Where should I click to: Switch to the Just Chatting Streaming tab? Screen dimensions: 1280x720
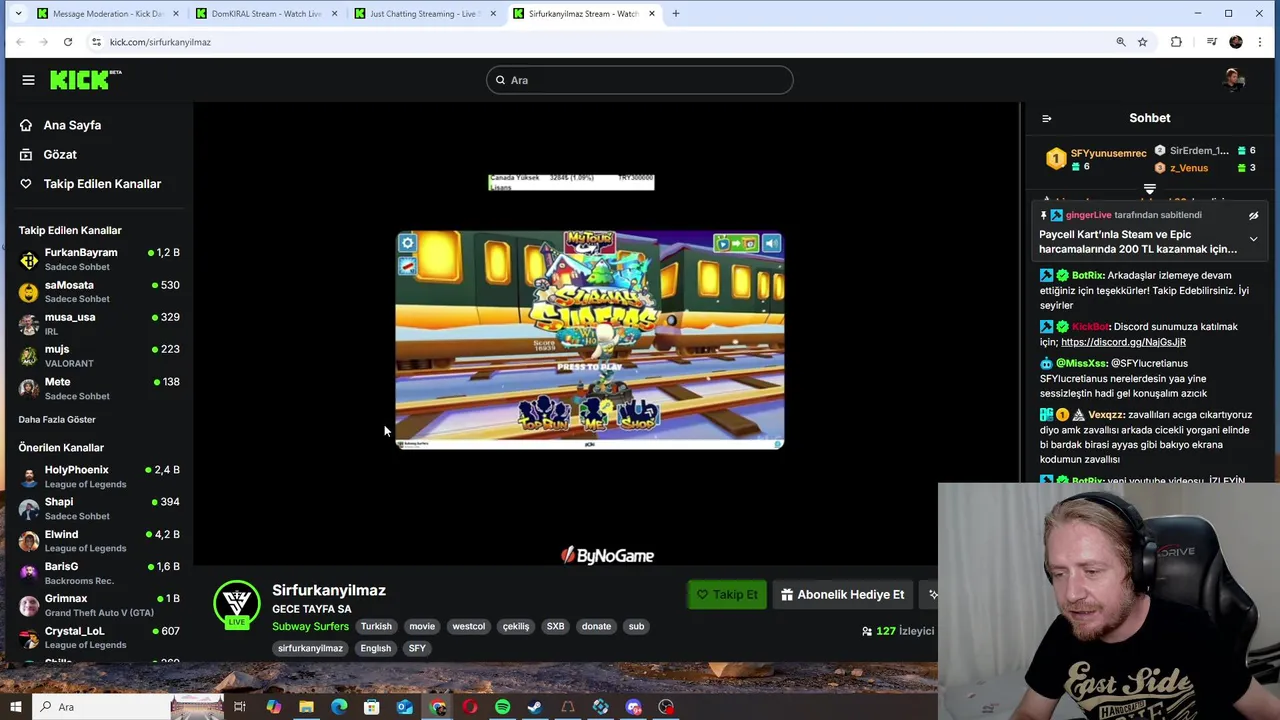(x=425, y=14)
